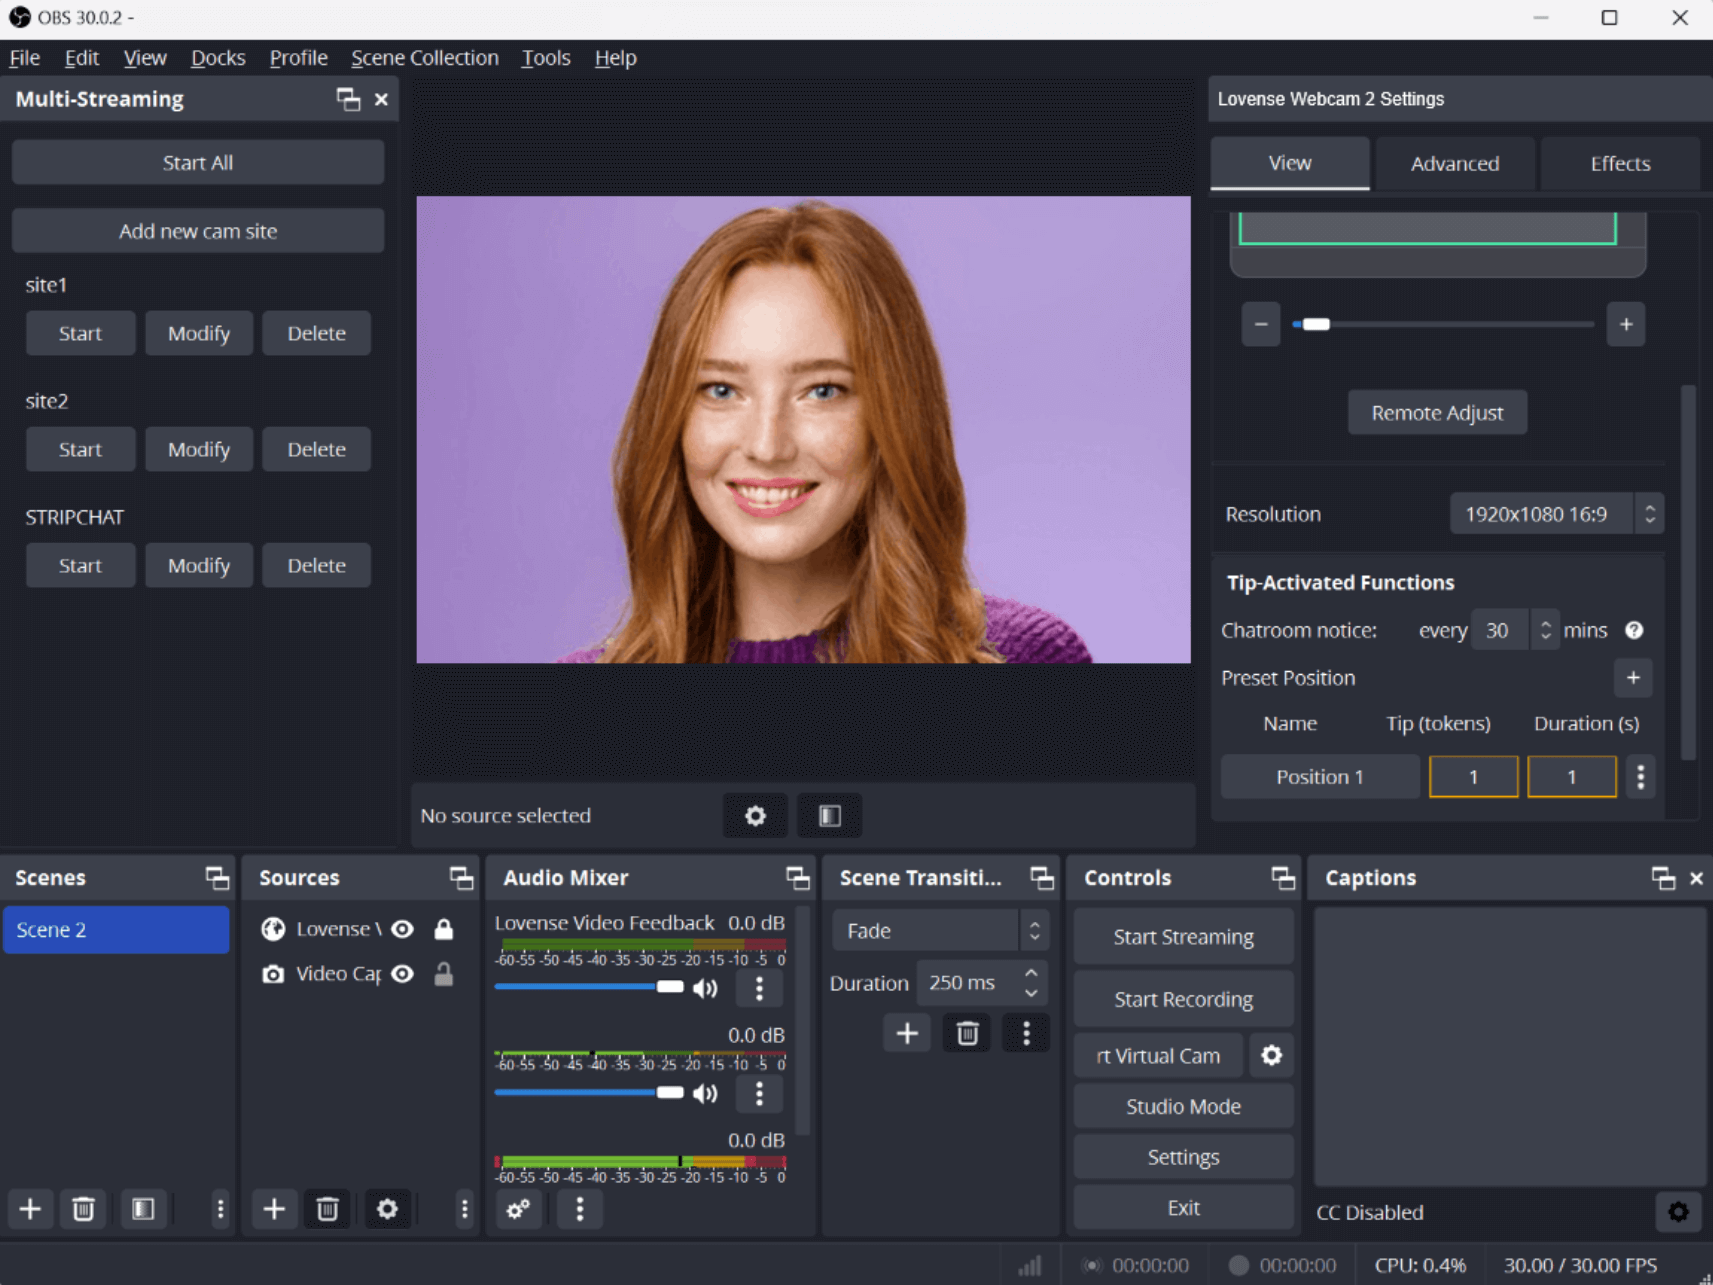The image size is (1713, 1285).
Task: Add a Preset Position with plus icon
Action: [x=1632, y=678]
